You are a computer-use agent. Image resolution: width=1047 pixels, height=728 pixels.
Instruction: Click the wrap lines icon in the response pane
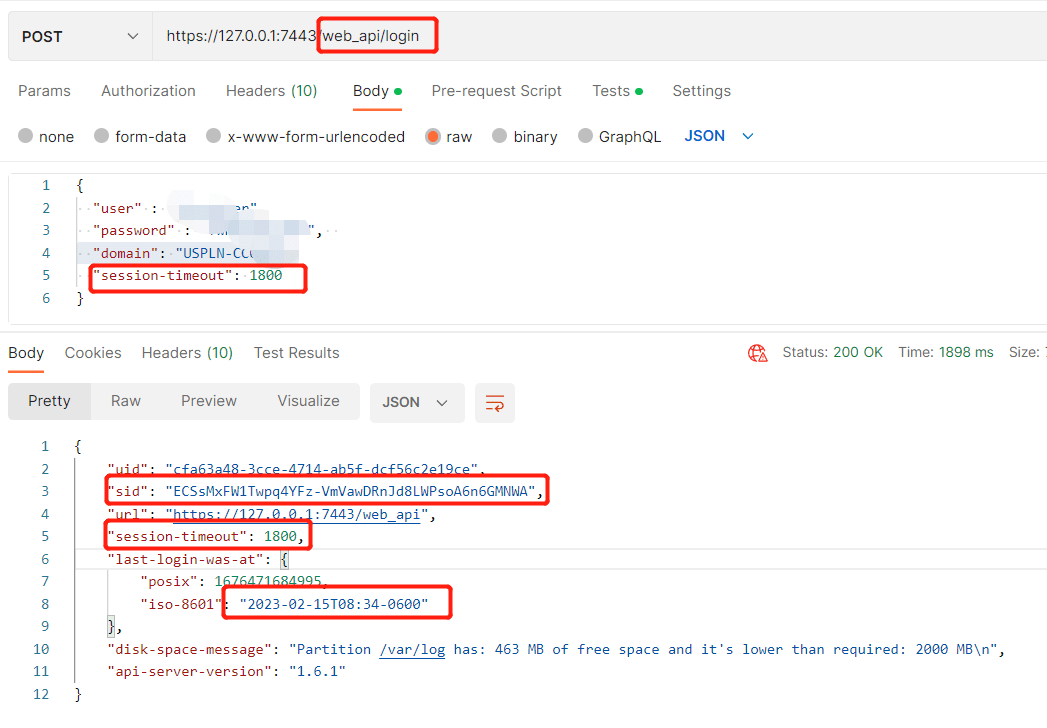pyautogui.click(x=494, y=402)
